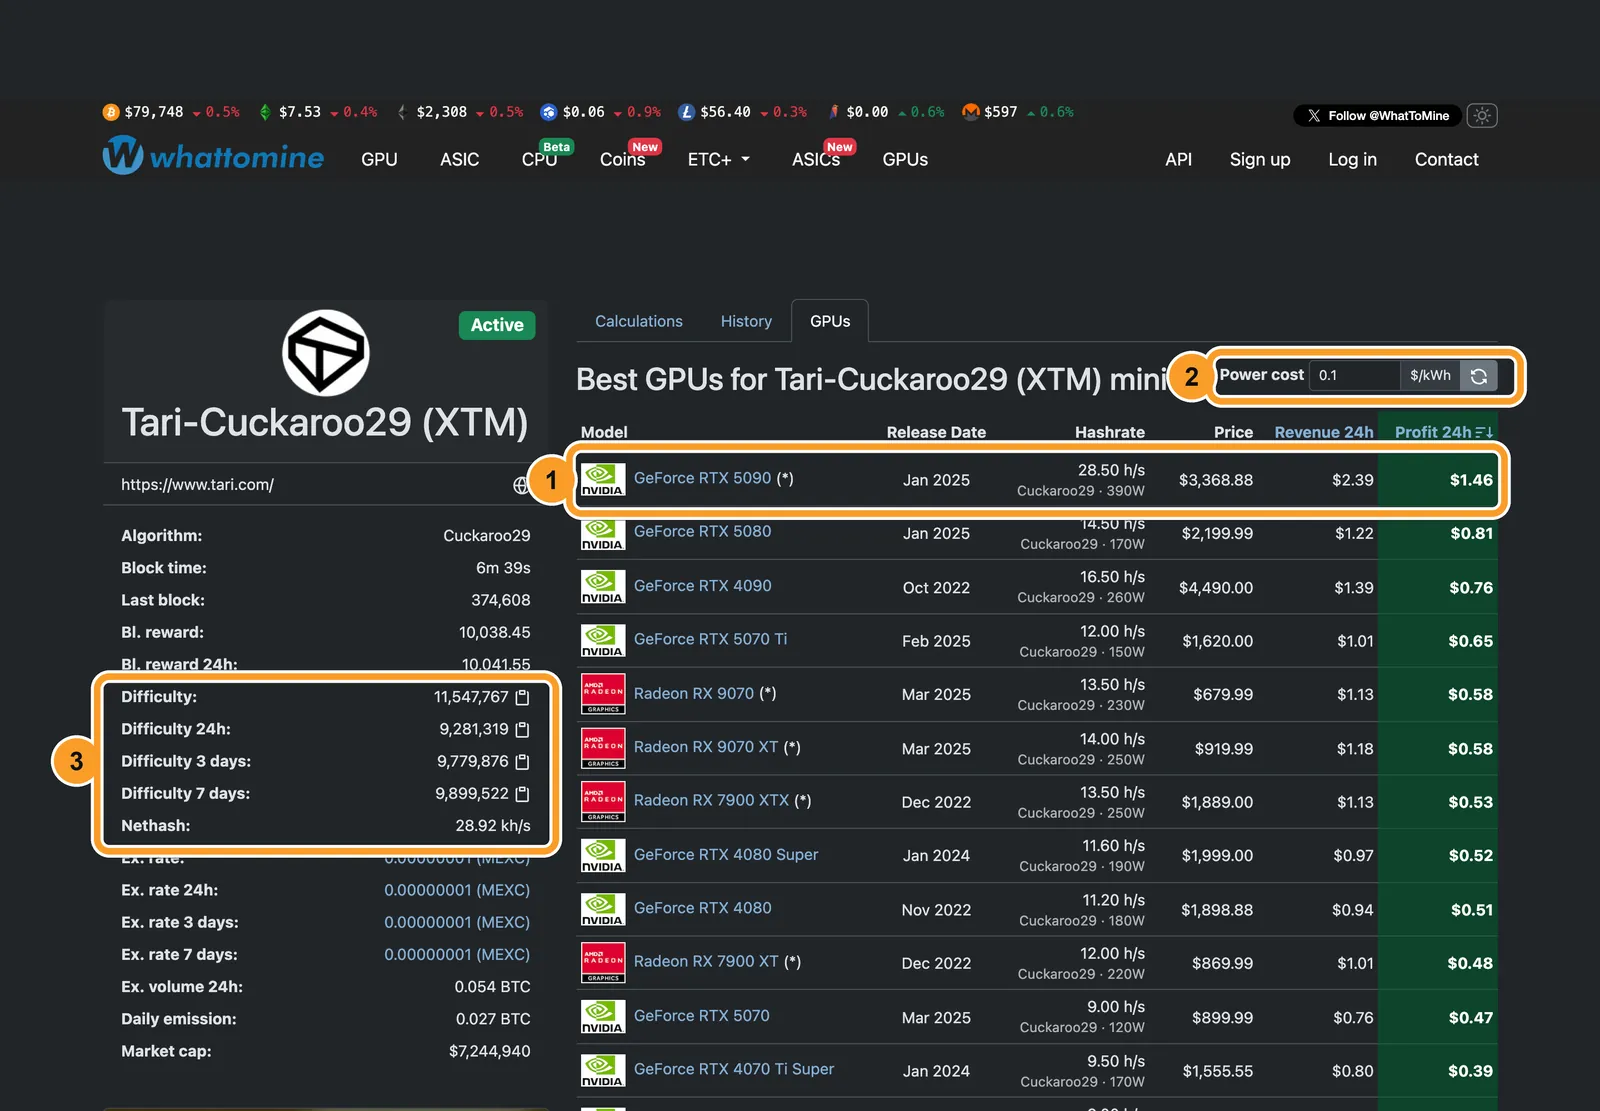This screenshot has width=1600, height=1111.
Task: Open the History tab
Action: (746, 321)
